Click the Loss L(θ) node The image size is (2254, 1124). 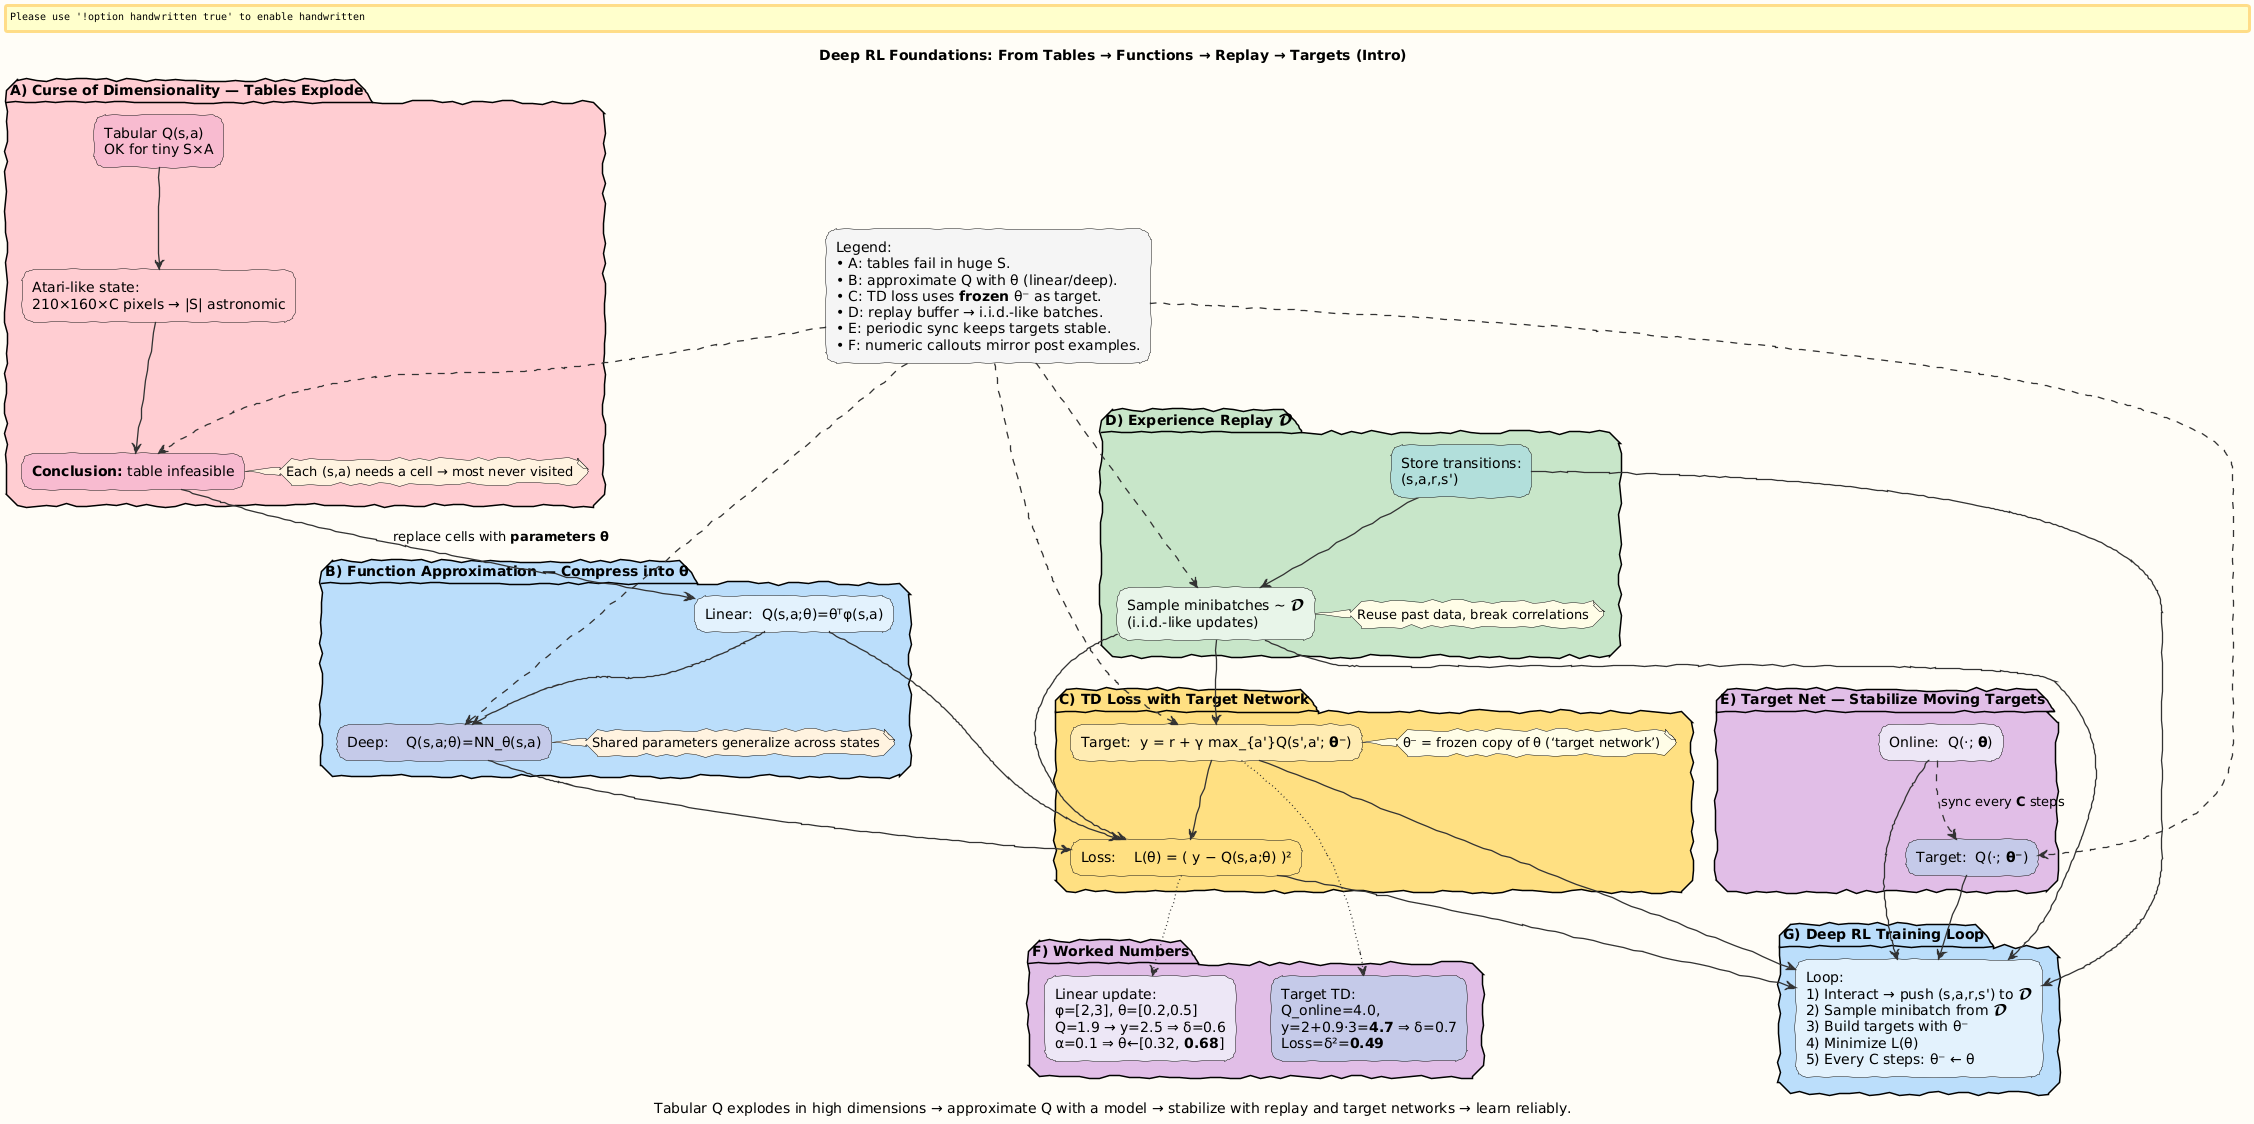[x=1185, y=857]
